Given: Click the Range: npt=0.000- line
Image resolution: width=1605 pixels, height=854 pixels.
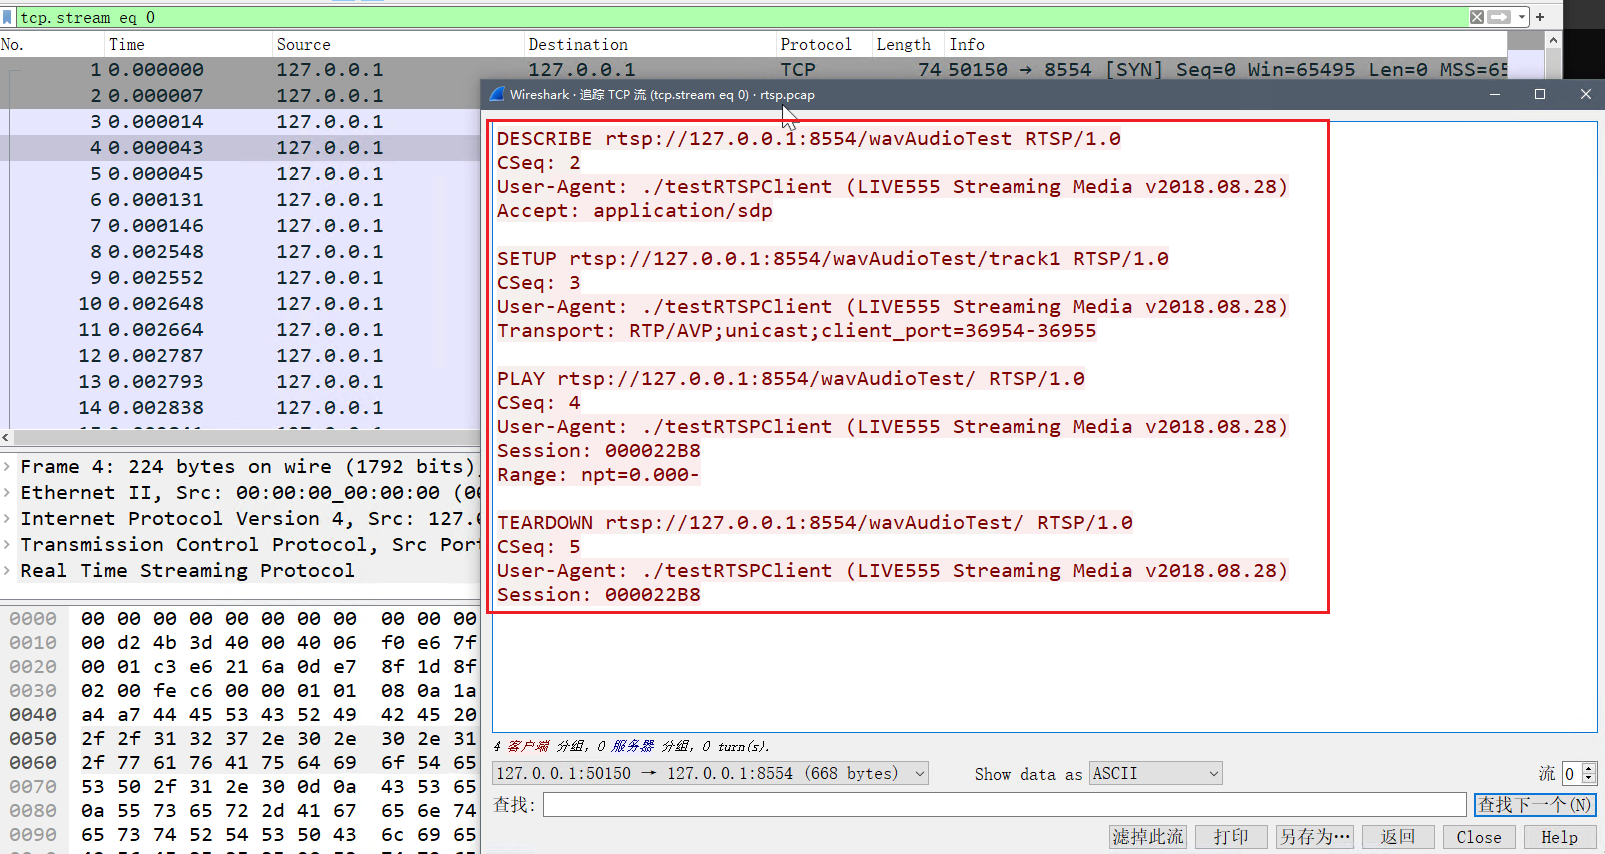Looking at the screenshot, I should (x=598, y=474).
